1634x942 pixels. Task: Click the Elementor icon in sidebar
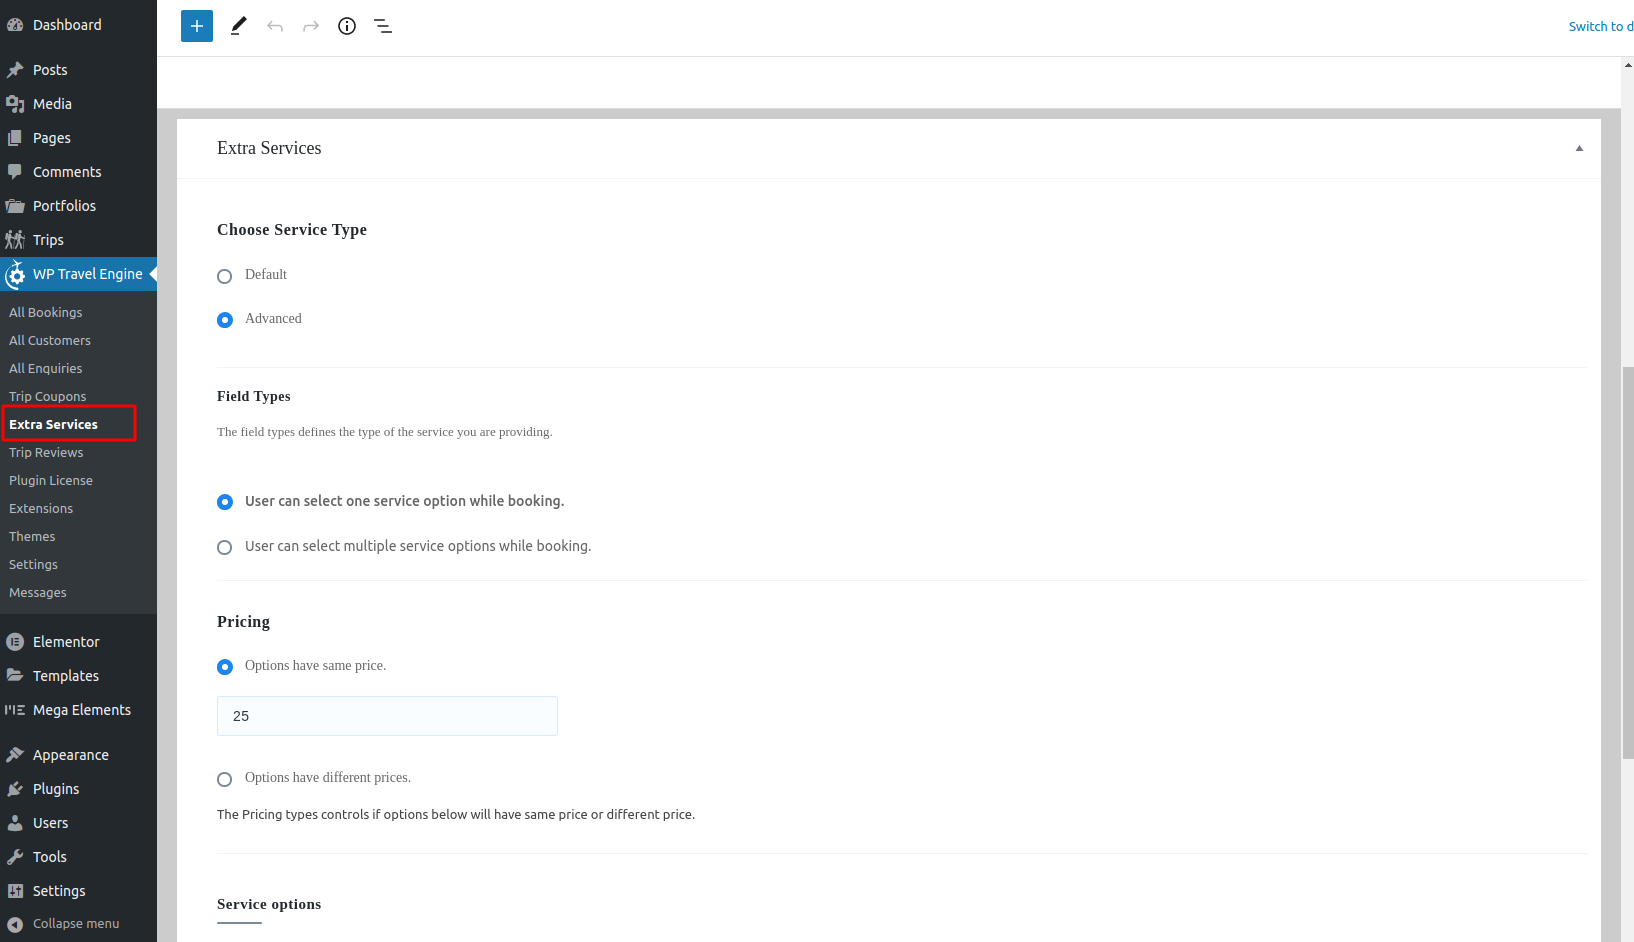(x=15, y=642)
